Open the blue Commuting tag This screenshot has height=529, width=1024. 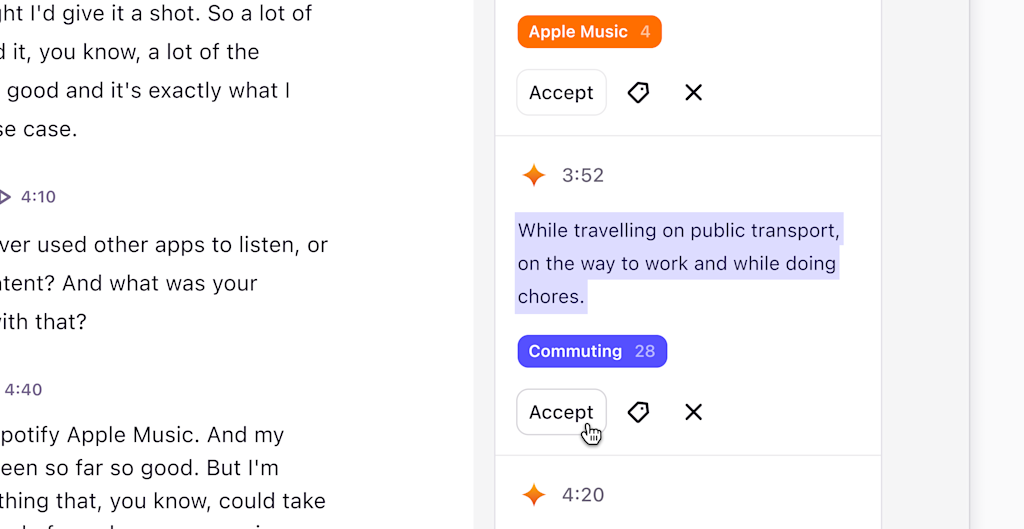[592, 351]
